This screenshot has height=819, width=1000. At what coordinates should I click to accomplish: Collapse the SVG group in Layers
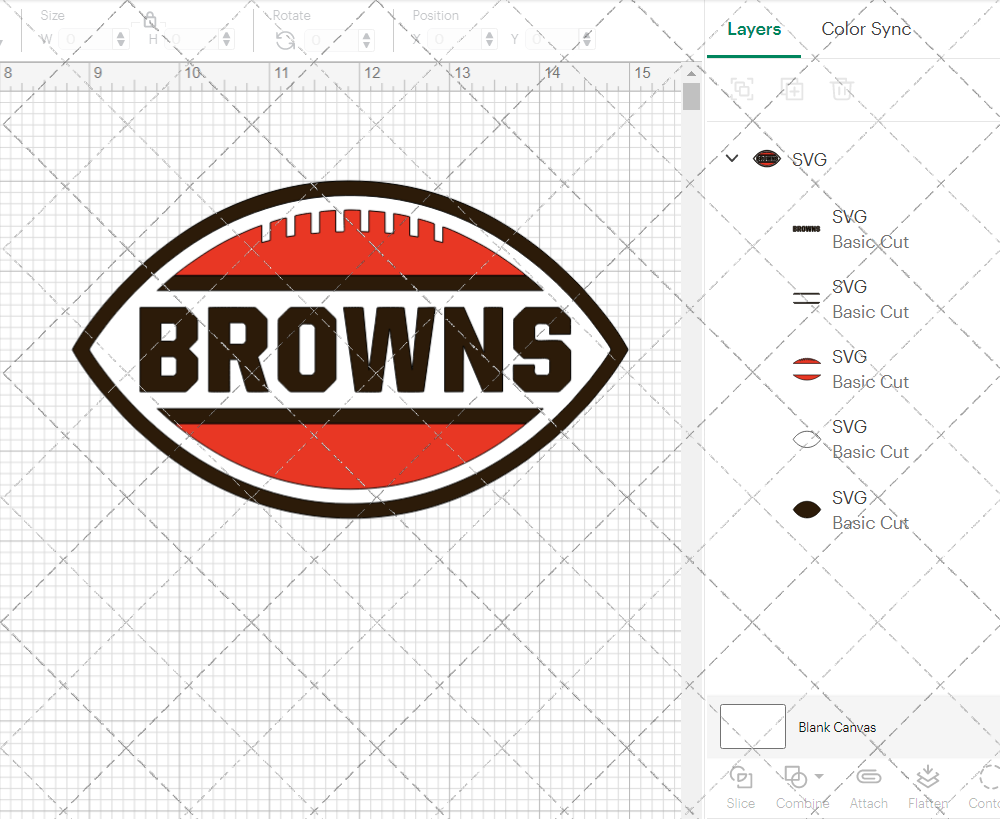[x=732, y=158]
